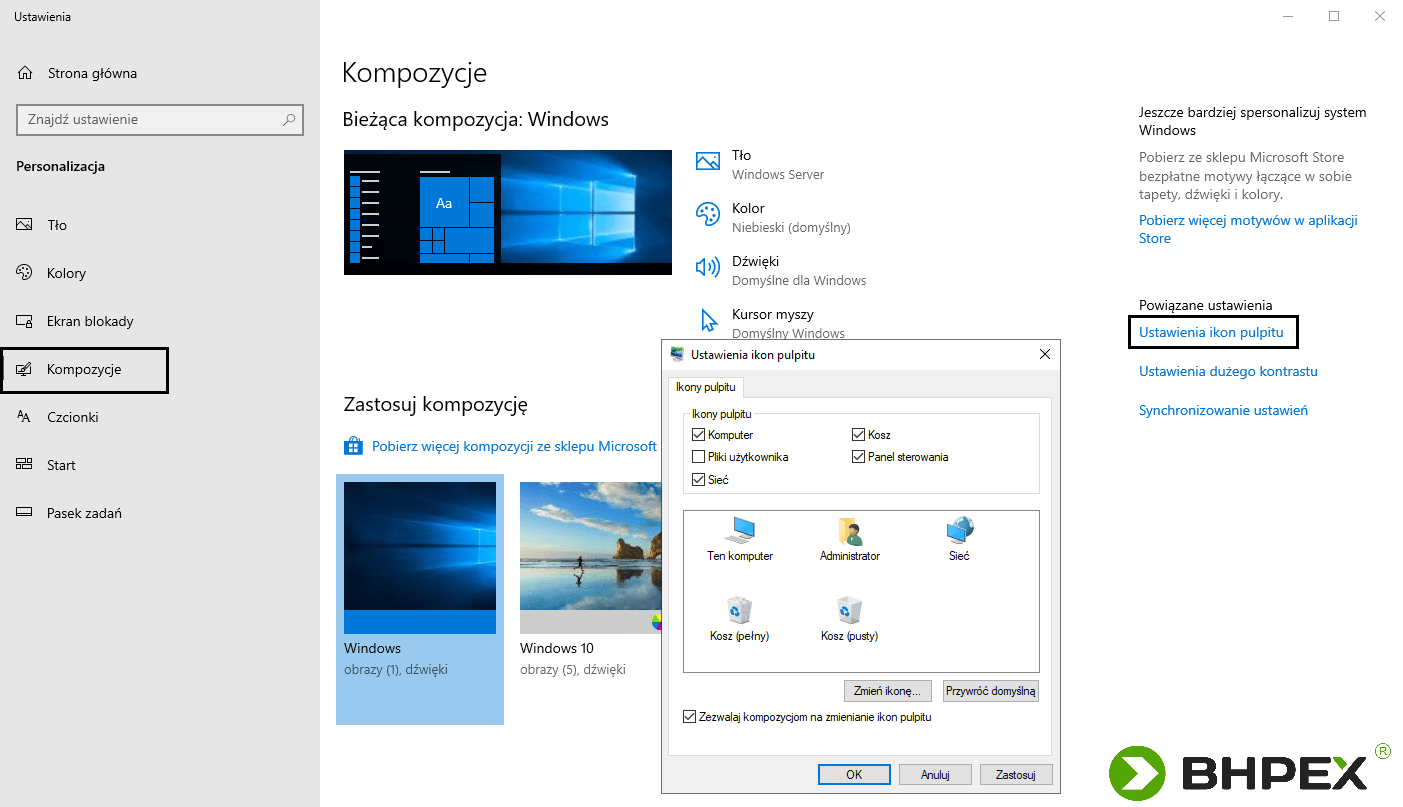This screenshot has width=1403, height=807.
Task: Click the Kompozycje icon in sidebar
Action: pos(25,369)
